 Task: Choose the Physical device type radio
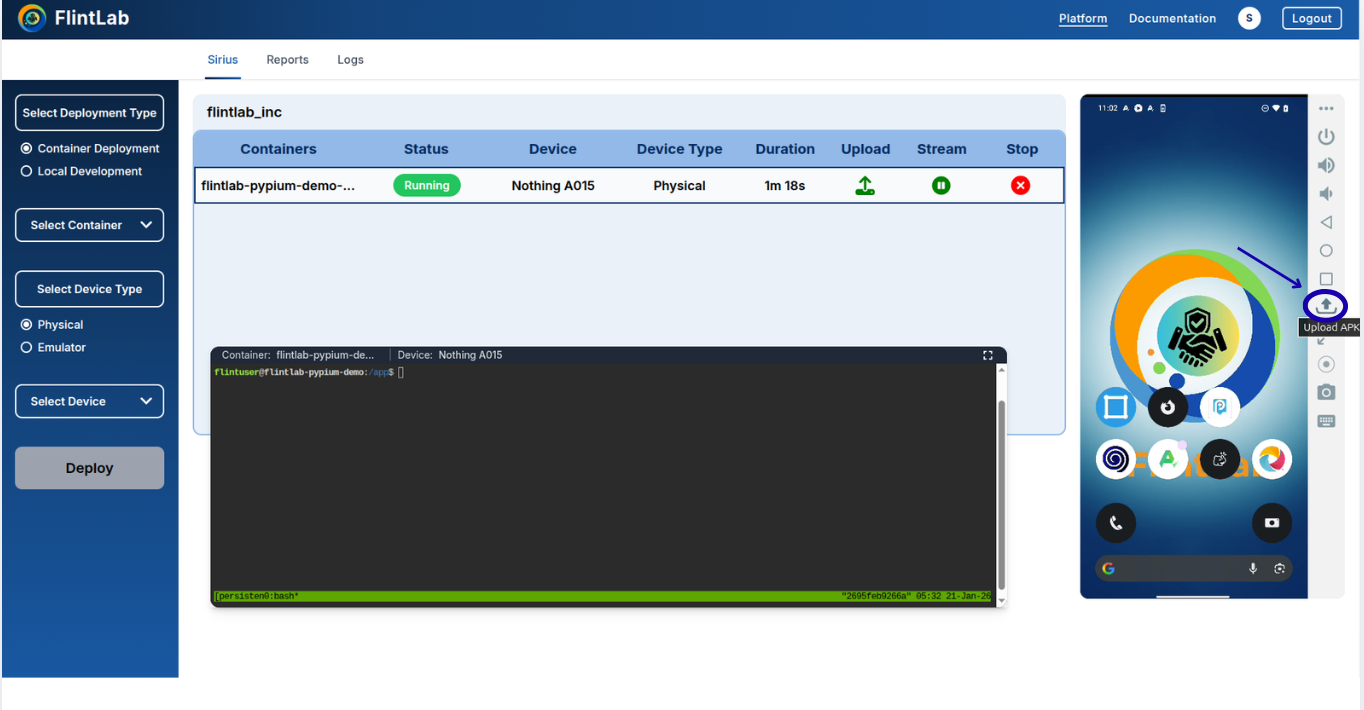point(27,325)
